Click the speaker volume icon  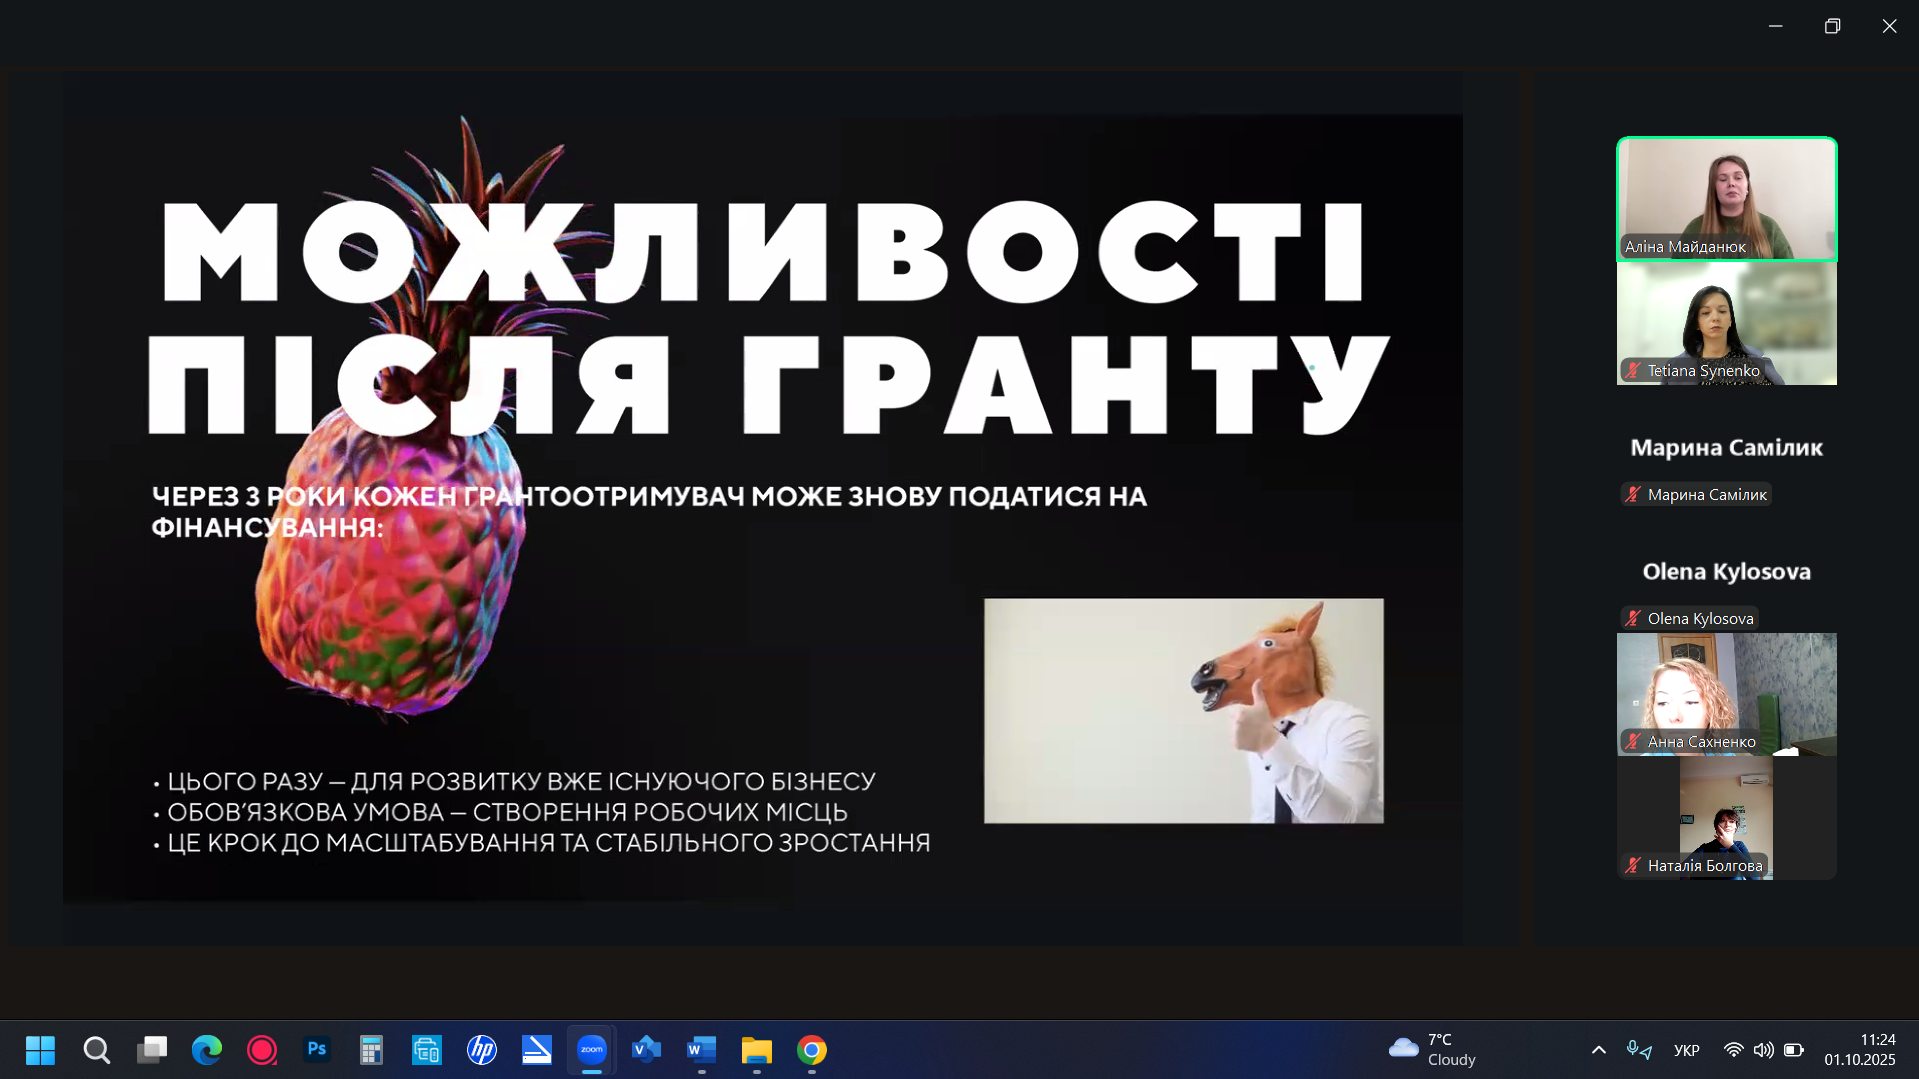point(1763,1050)
